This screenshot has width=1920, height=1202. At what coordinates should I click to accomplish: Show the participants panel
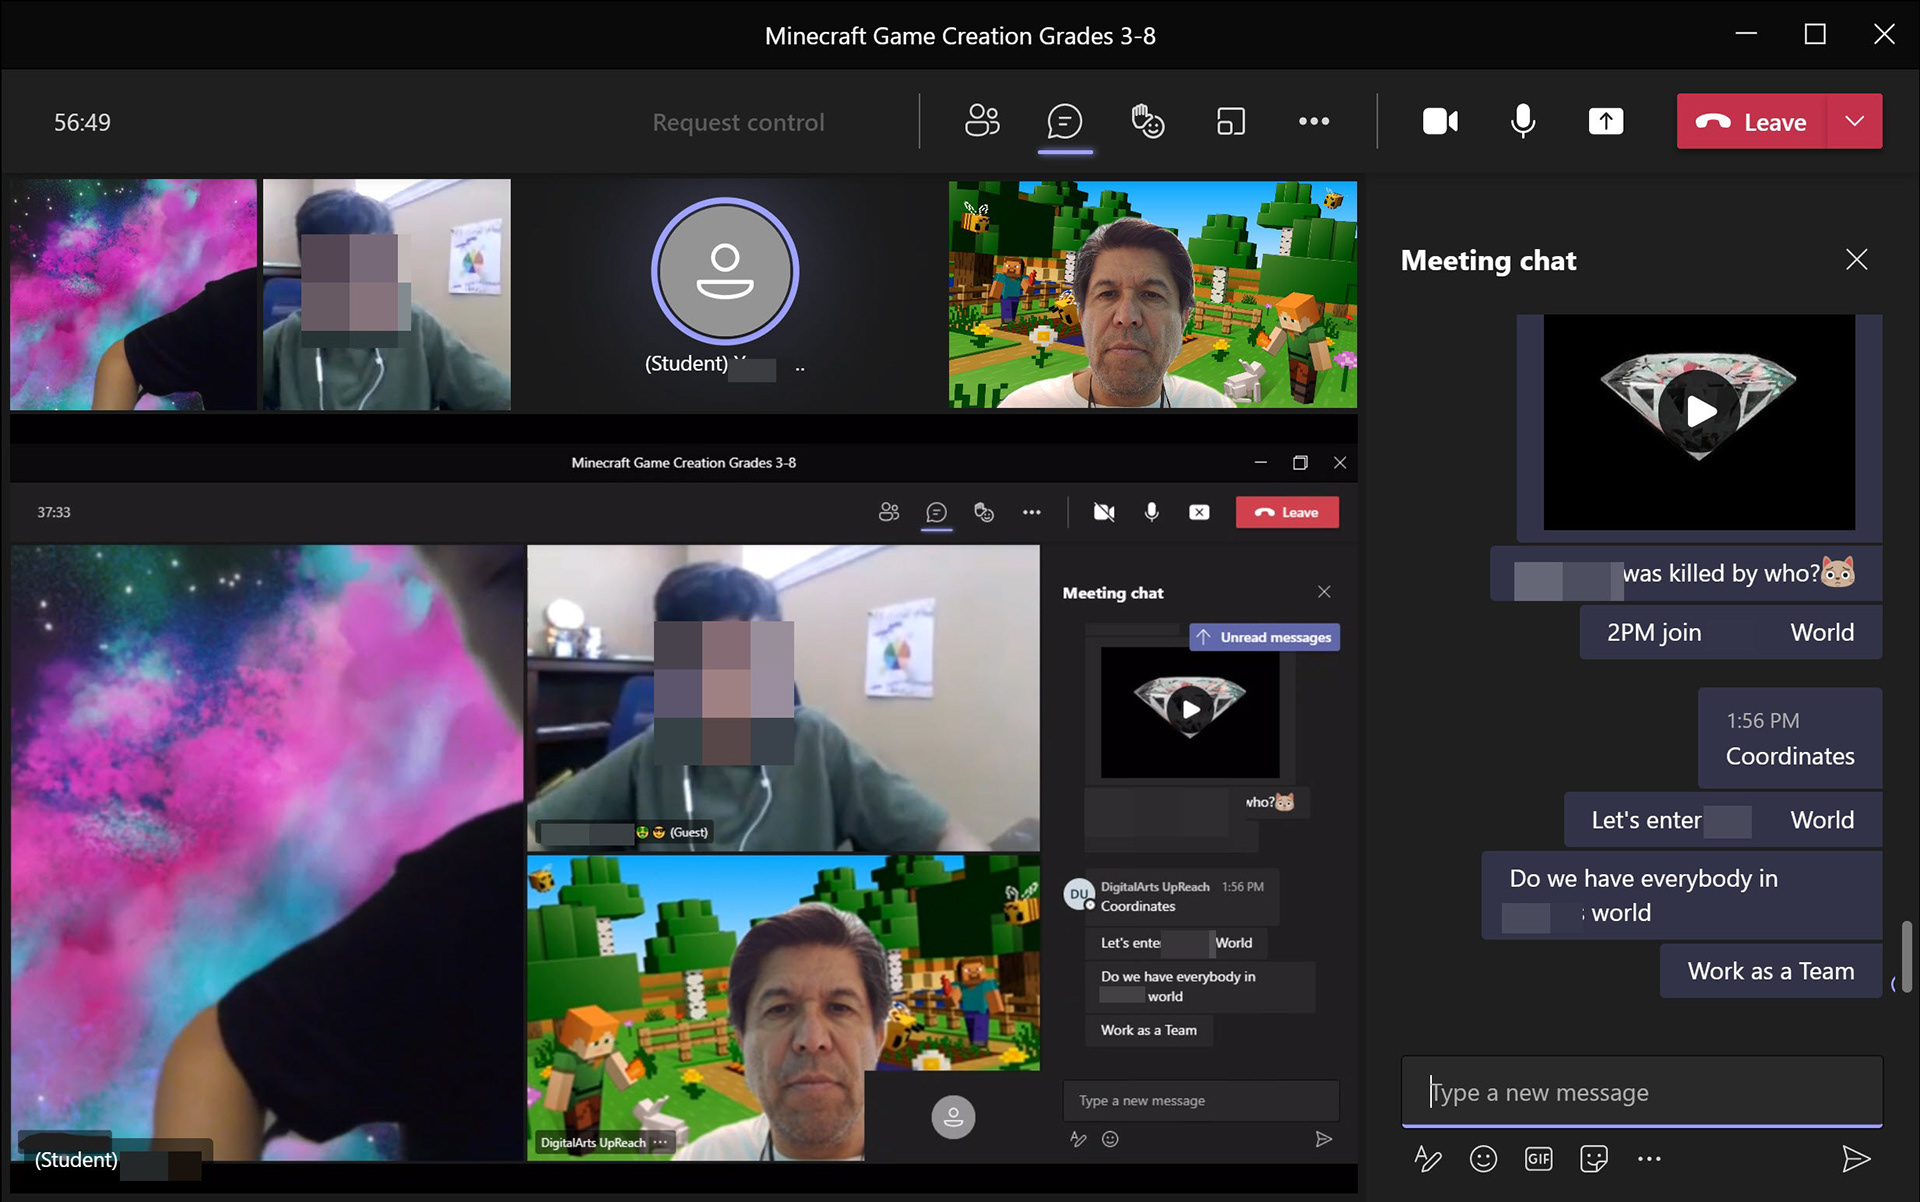point(981,121)
